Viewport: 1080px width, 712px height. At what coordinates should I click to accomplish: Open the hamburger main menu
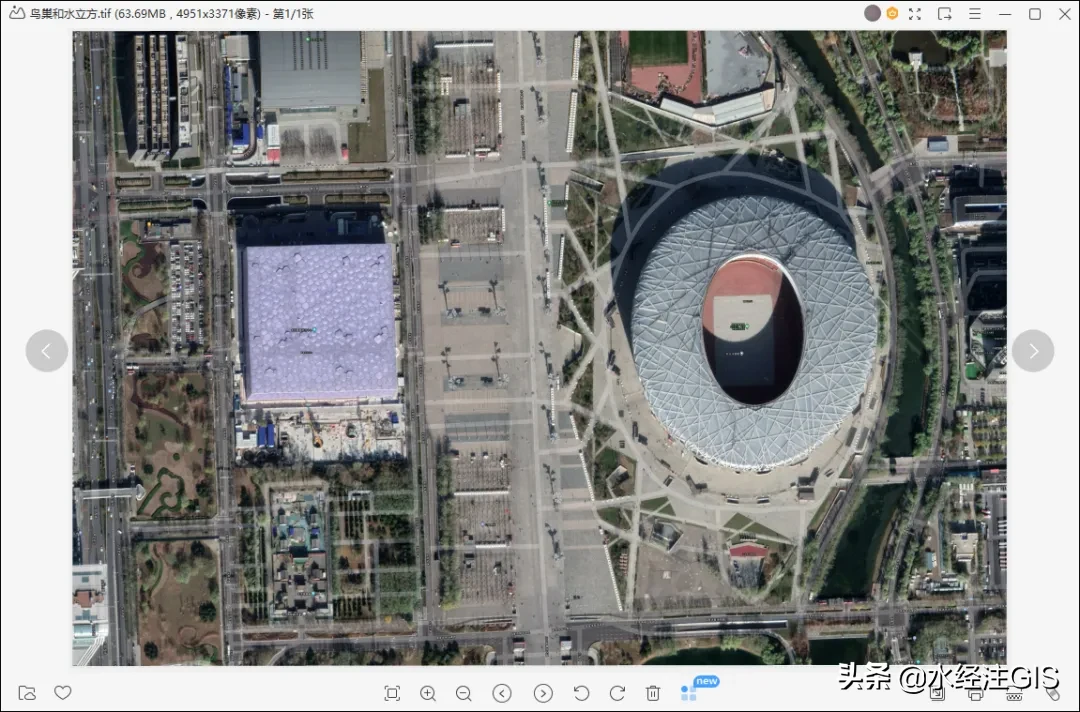975,14
